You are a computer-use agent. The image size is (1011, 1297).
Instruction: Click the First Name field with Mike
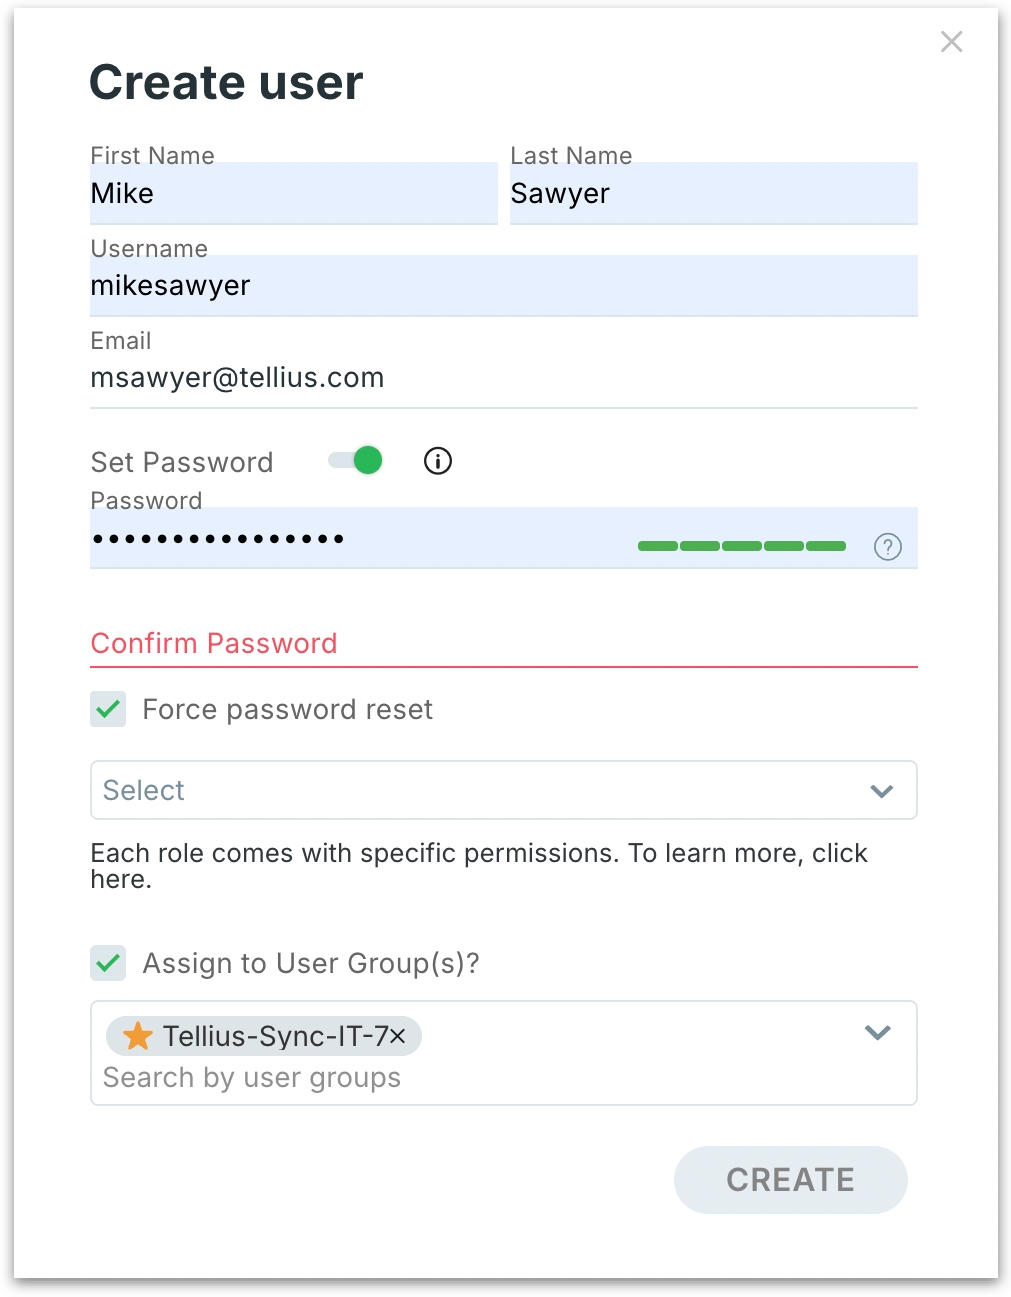click(293, 193)
